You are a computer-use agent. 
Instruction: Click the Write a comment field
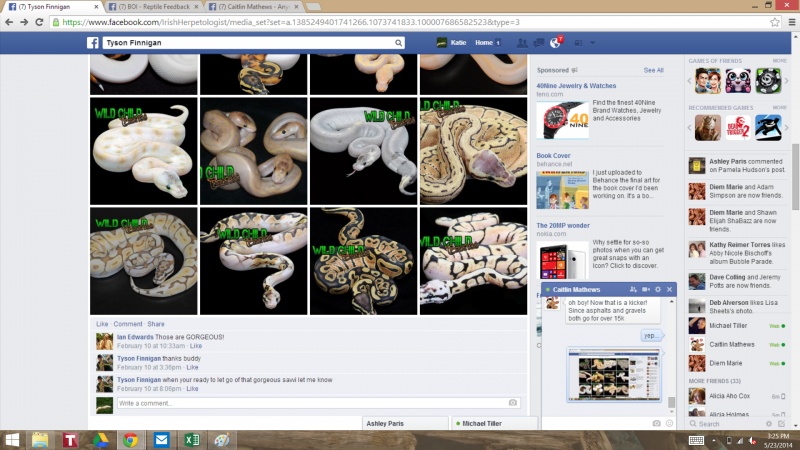tap(319, 403)
